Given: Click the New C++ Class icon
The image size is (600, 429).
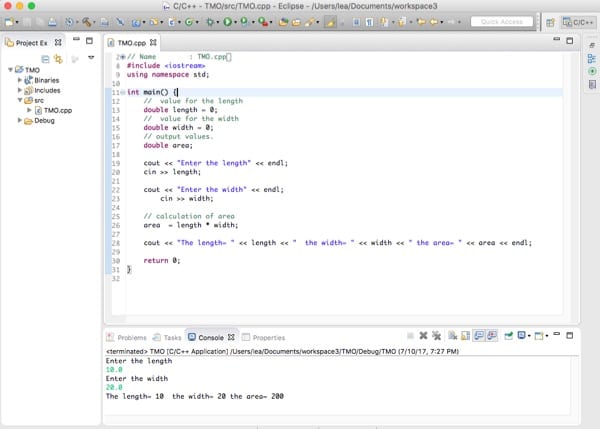Looking at the screenshot, I should [x=189, y=22].
